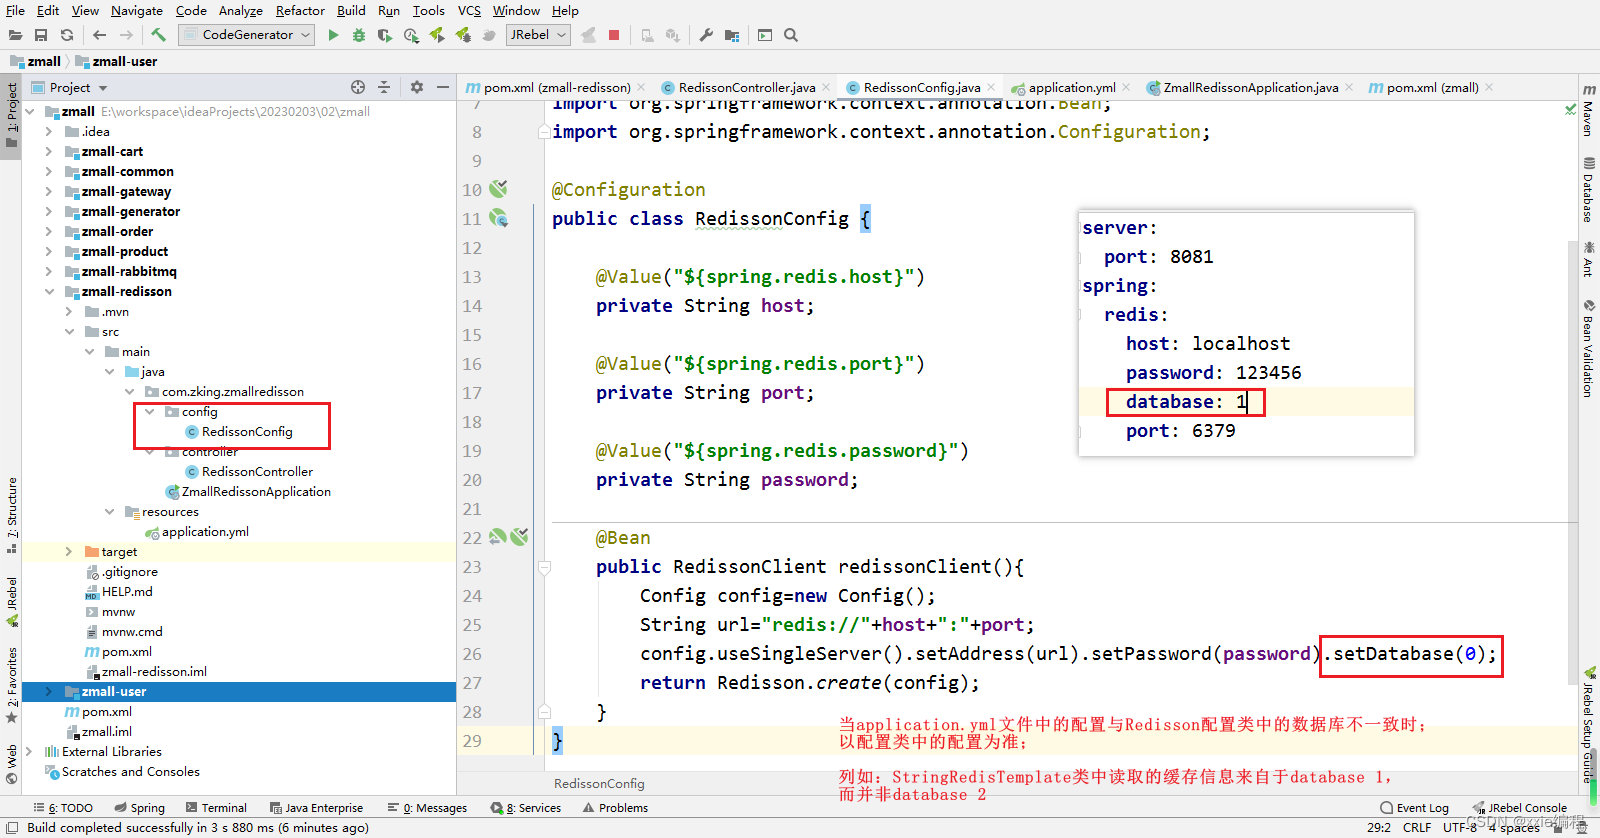Open the VCS menu

pyautogui.click(x=469, y=10)
